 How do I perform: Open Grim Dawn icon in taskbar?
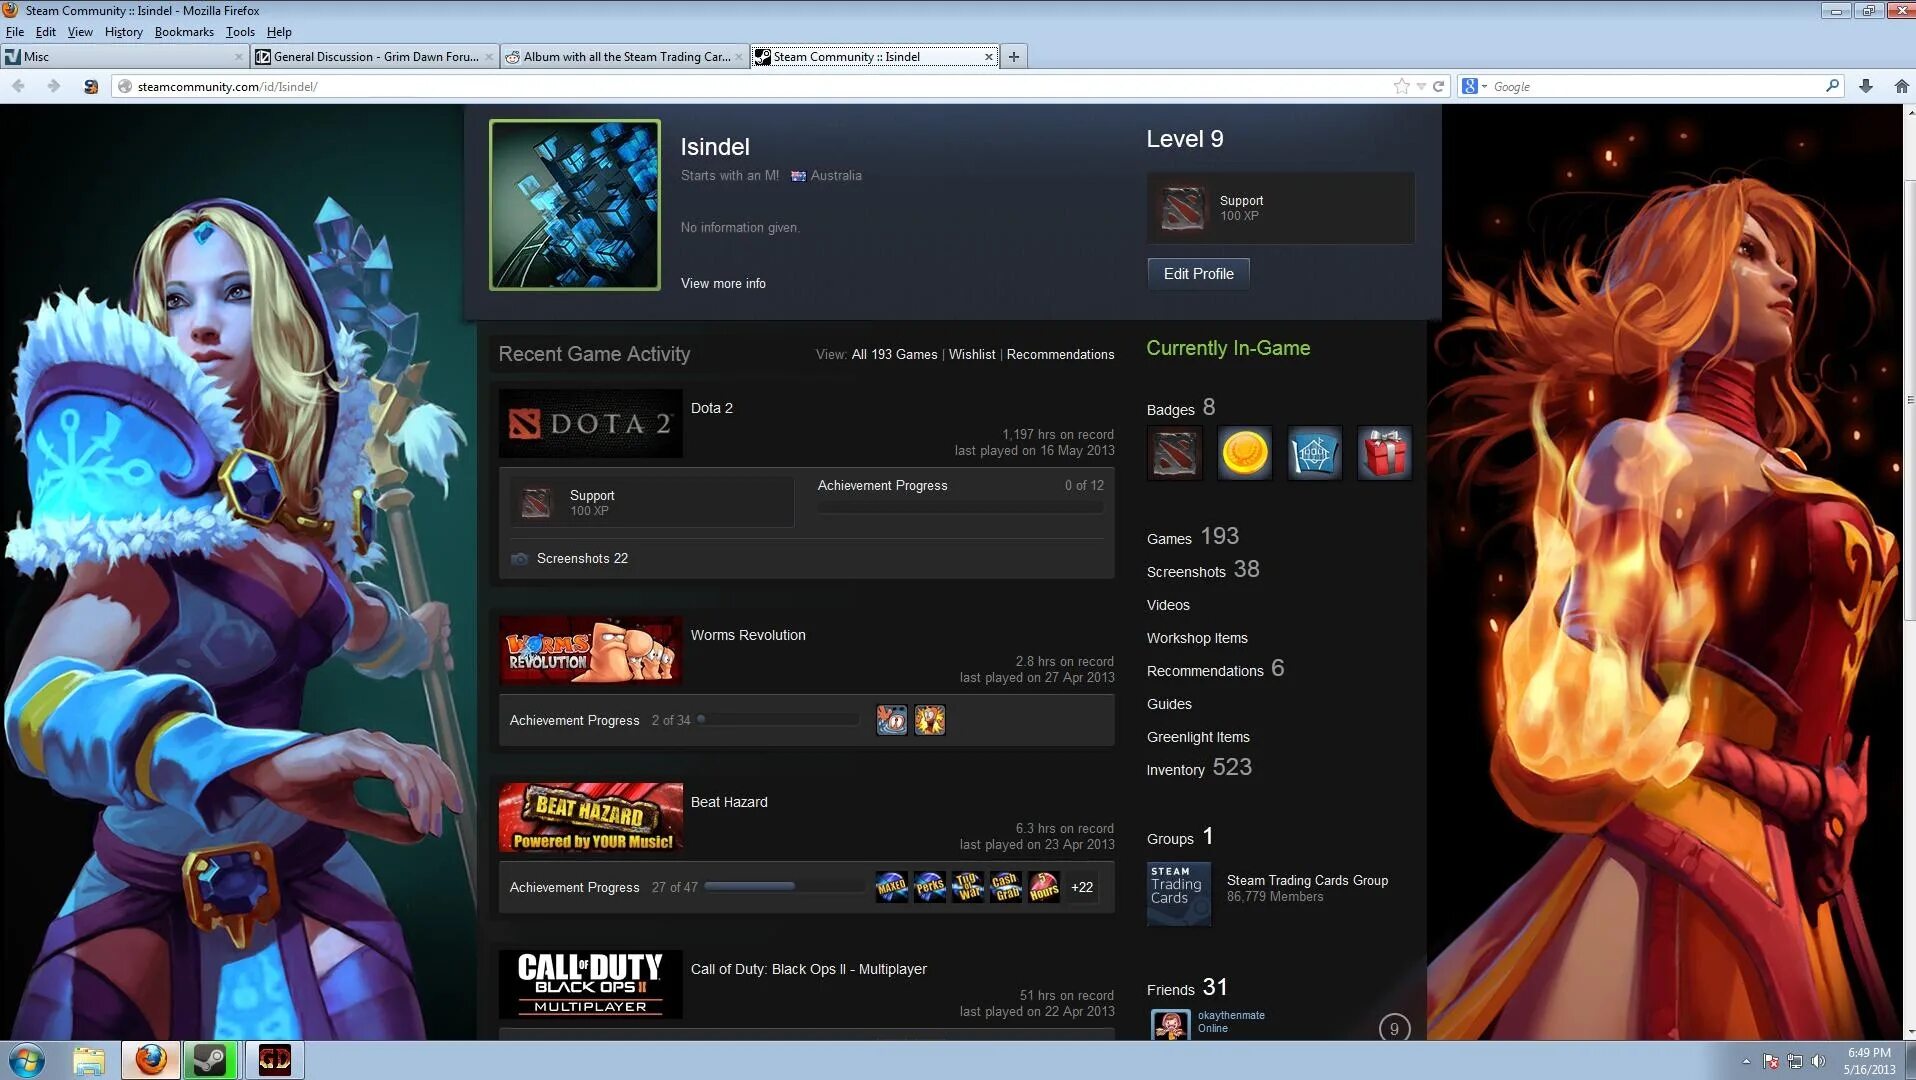click(x=274, y=1060)
